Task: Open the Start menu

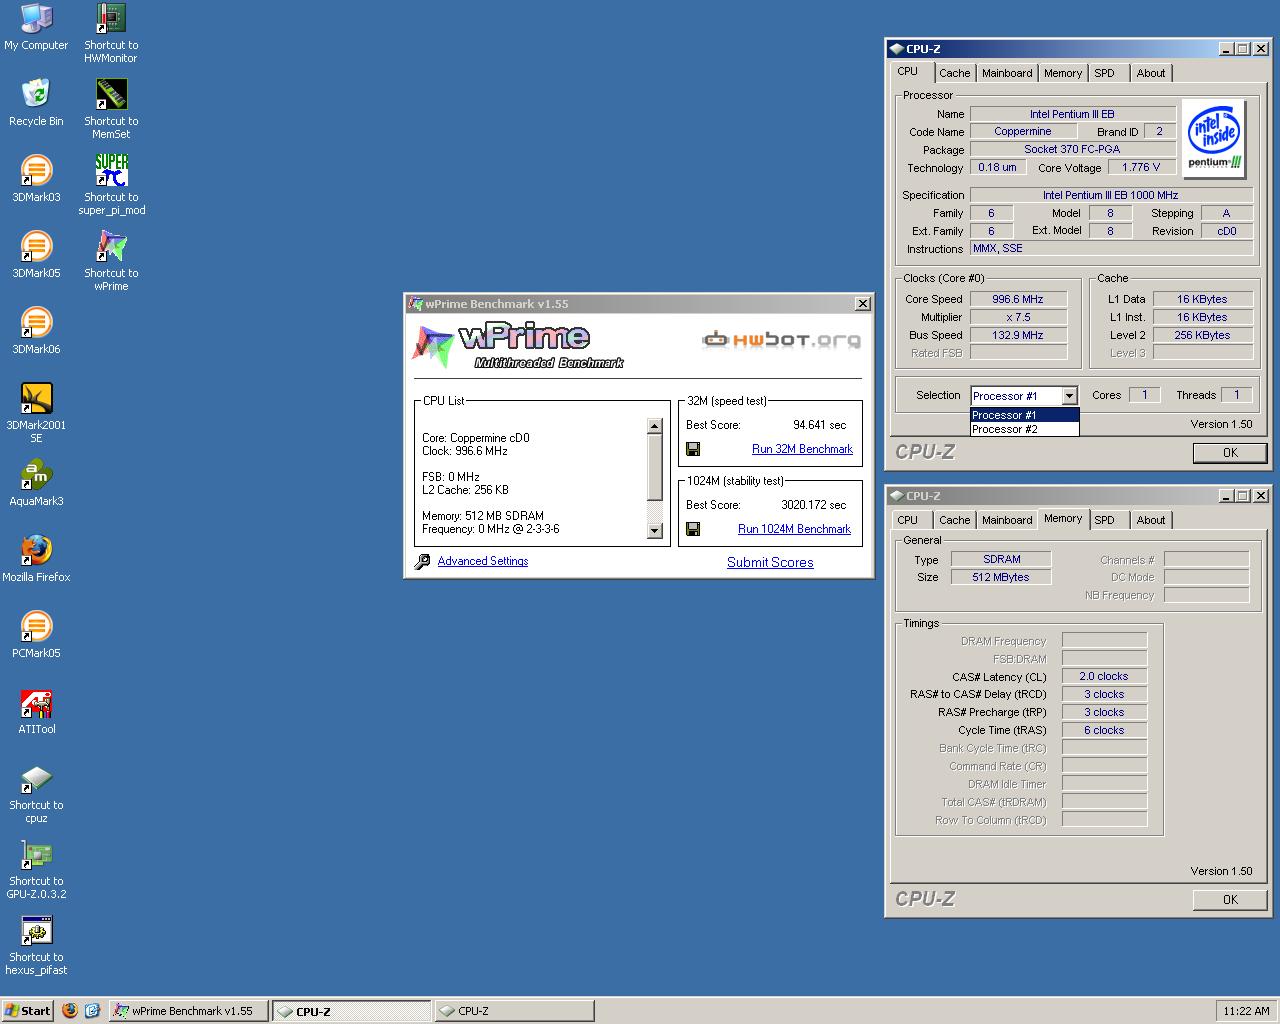Action: [28, 1011]
